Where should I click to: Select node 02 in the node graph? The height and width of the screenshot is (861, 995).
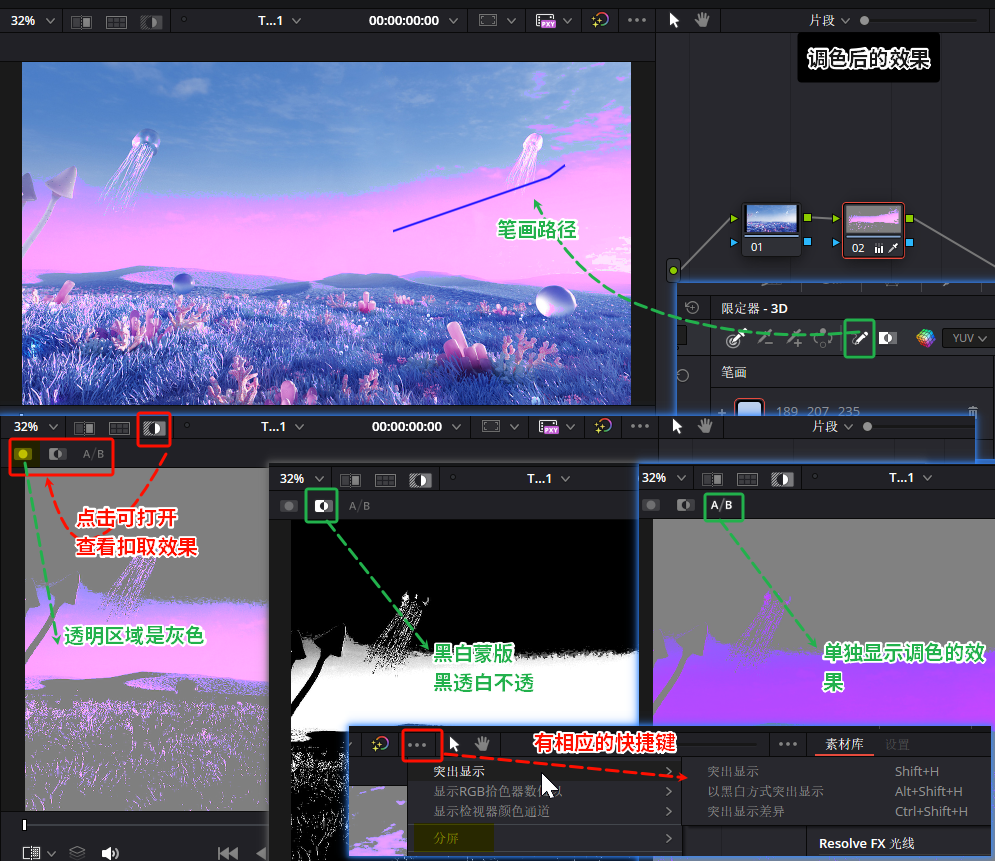873,230
